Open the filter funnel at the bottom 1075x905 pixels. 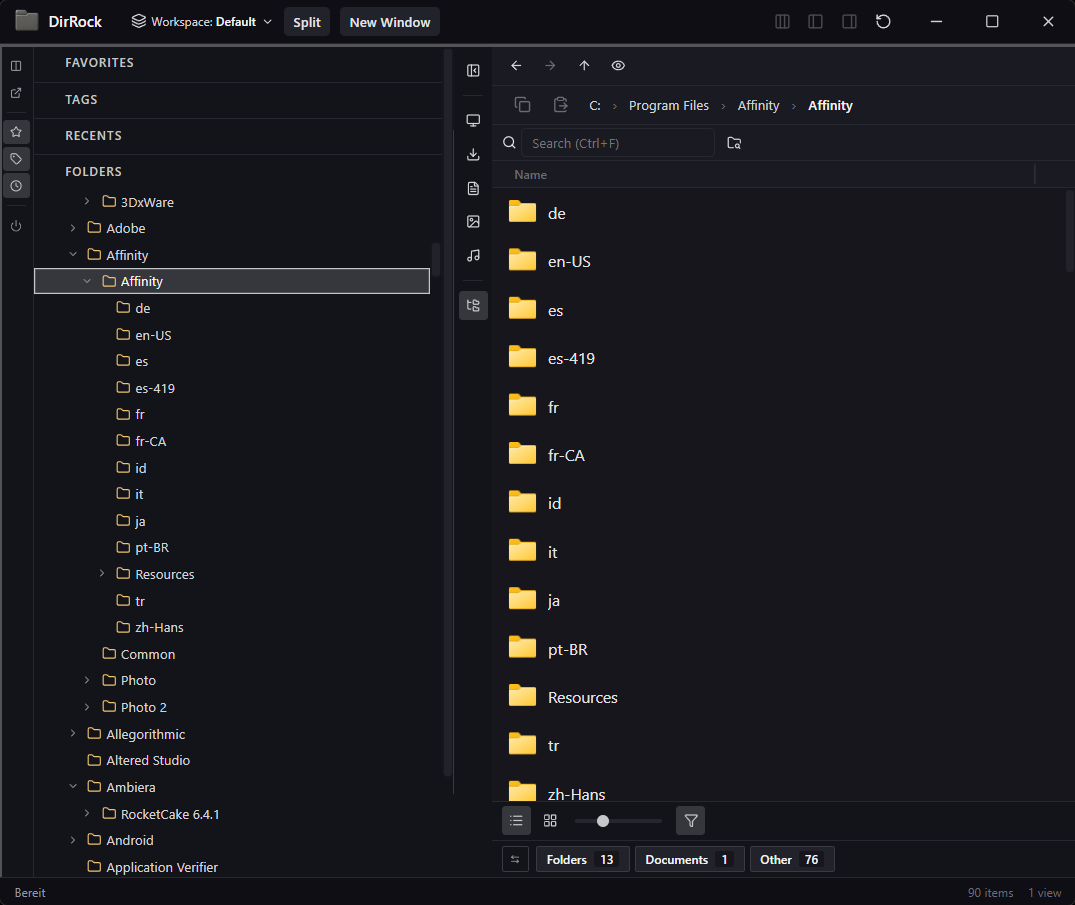[x=690, y=820]
